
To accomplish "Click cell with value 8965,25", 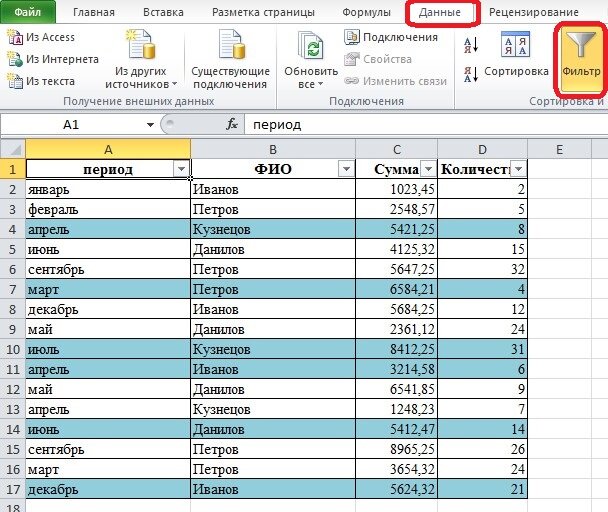I will 396,449.
